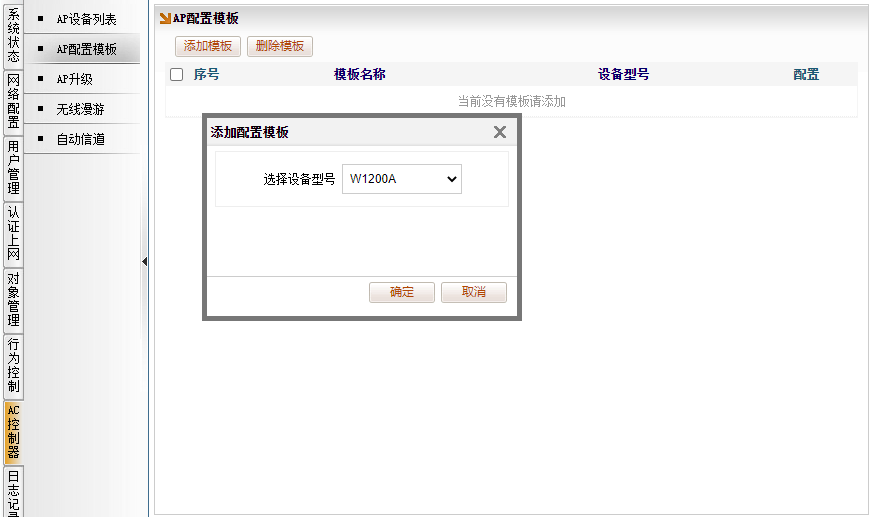This screenshot has width=871, height=517.
Task: Go to AP升级 in the side menu
Action: [x=74, y=79]
